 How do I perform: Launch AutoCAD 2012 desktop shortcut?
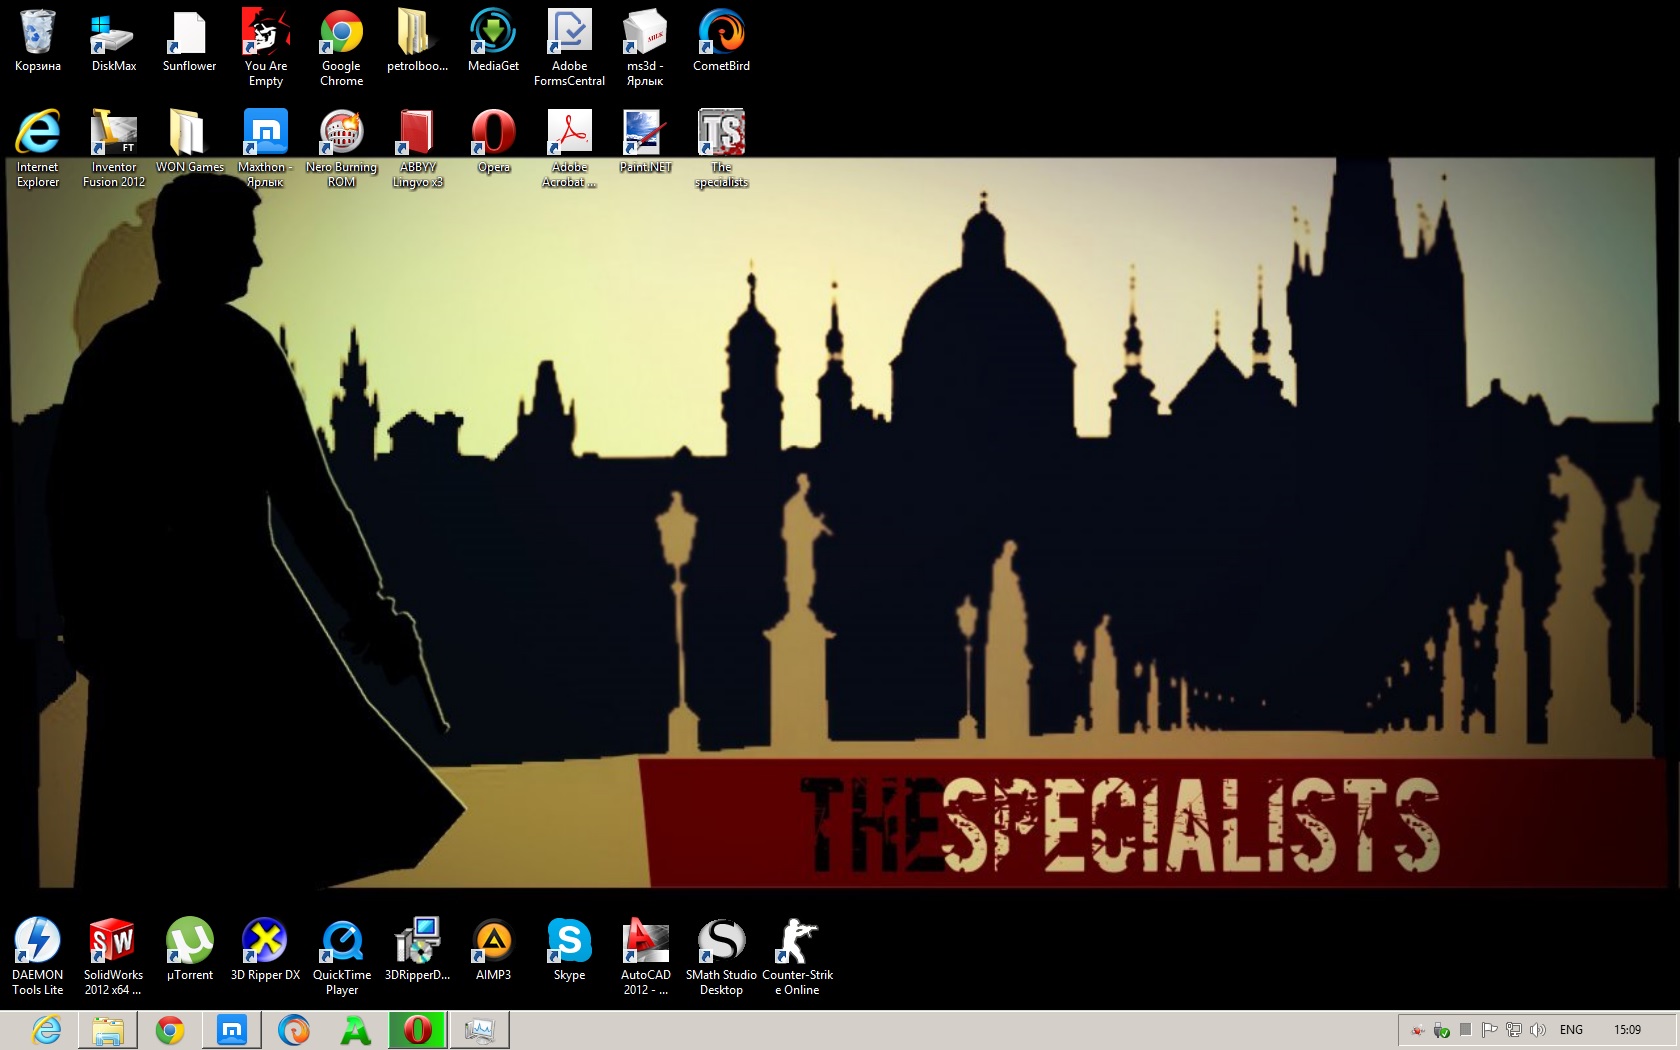coord(645,957)
